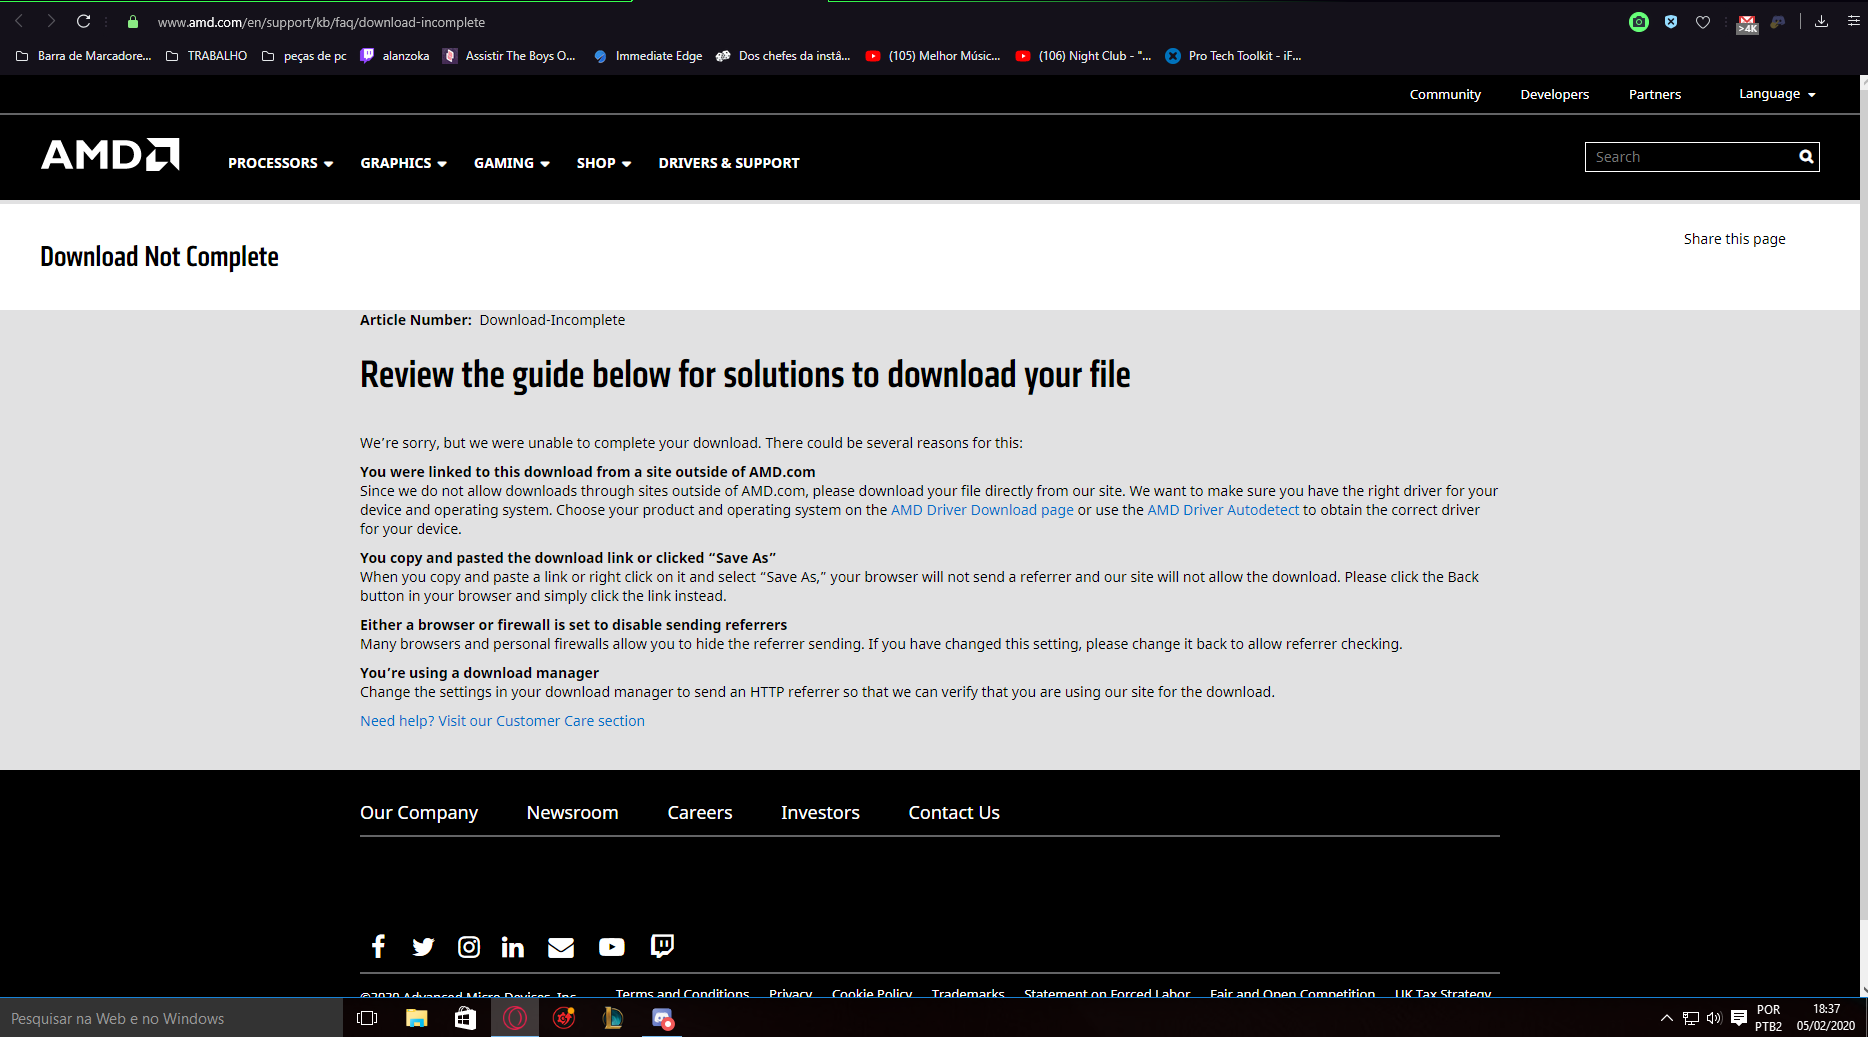
Task: Open Microsoft Store from taskbar
Action: tap(465, 1018)
